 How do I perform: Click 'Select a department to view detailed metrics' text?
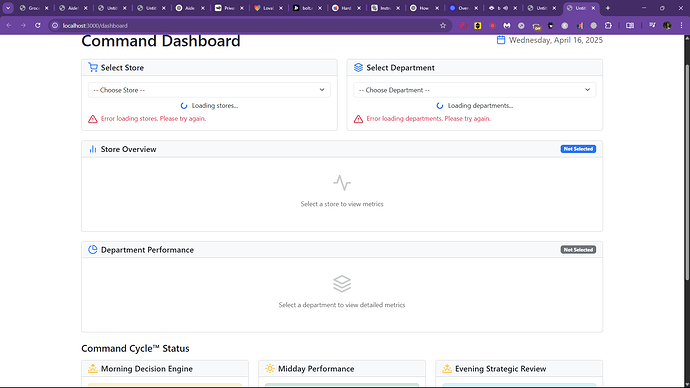(x=342, y=305)
